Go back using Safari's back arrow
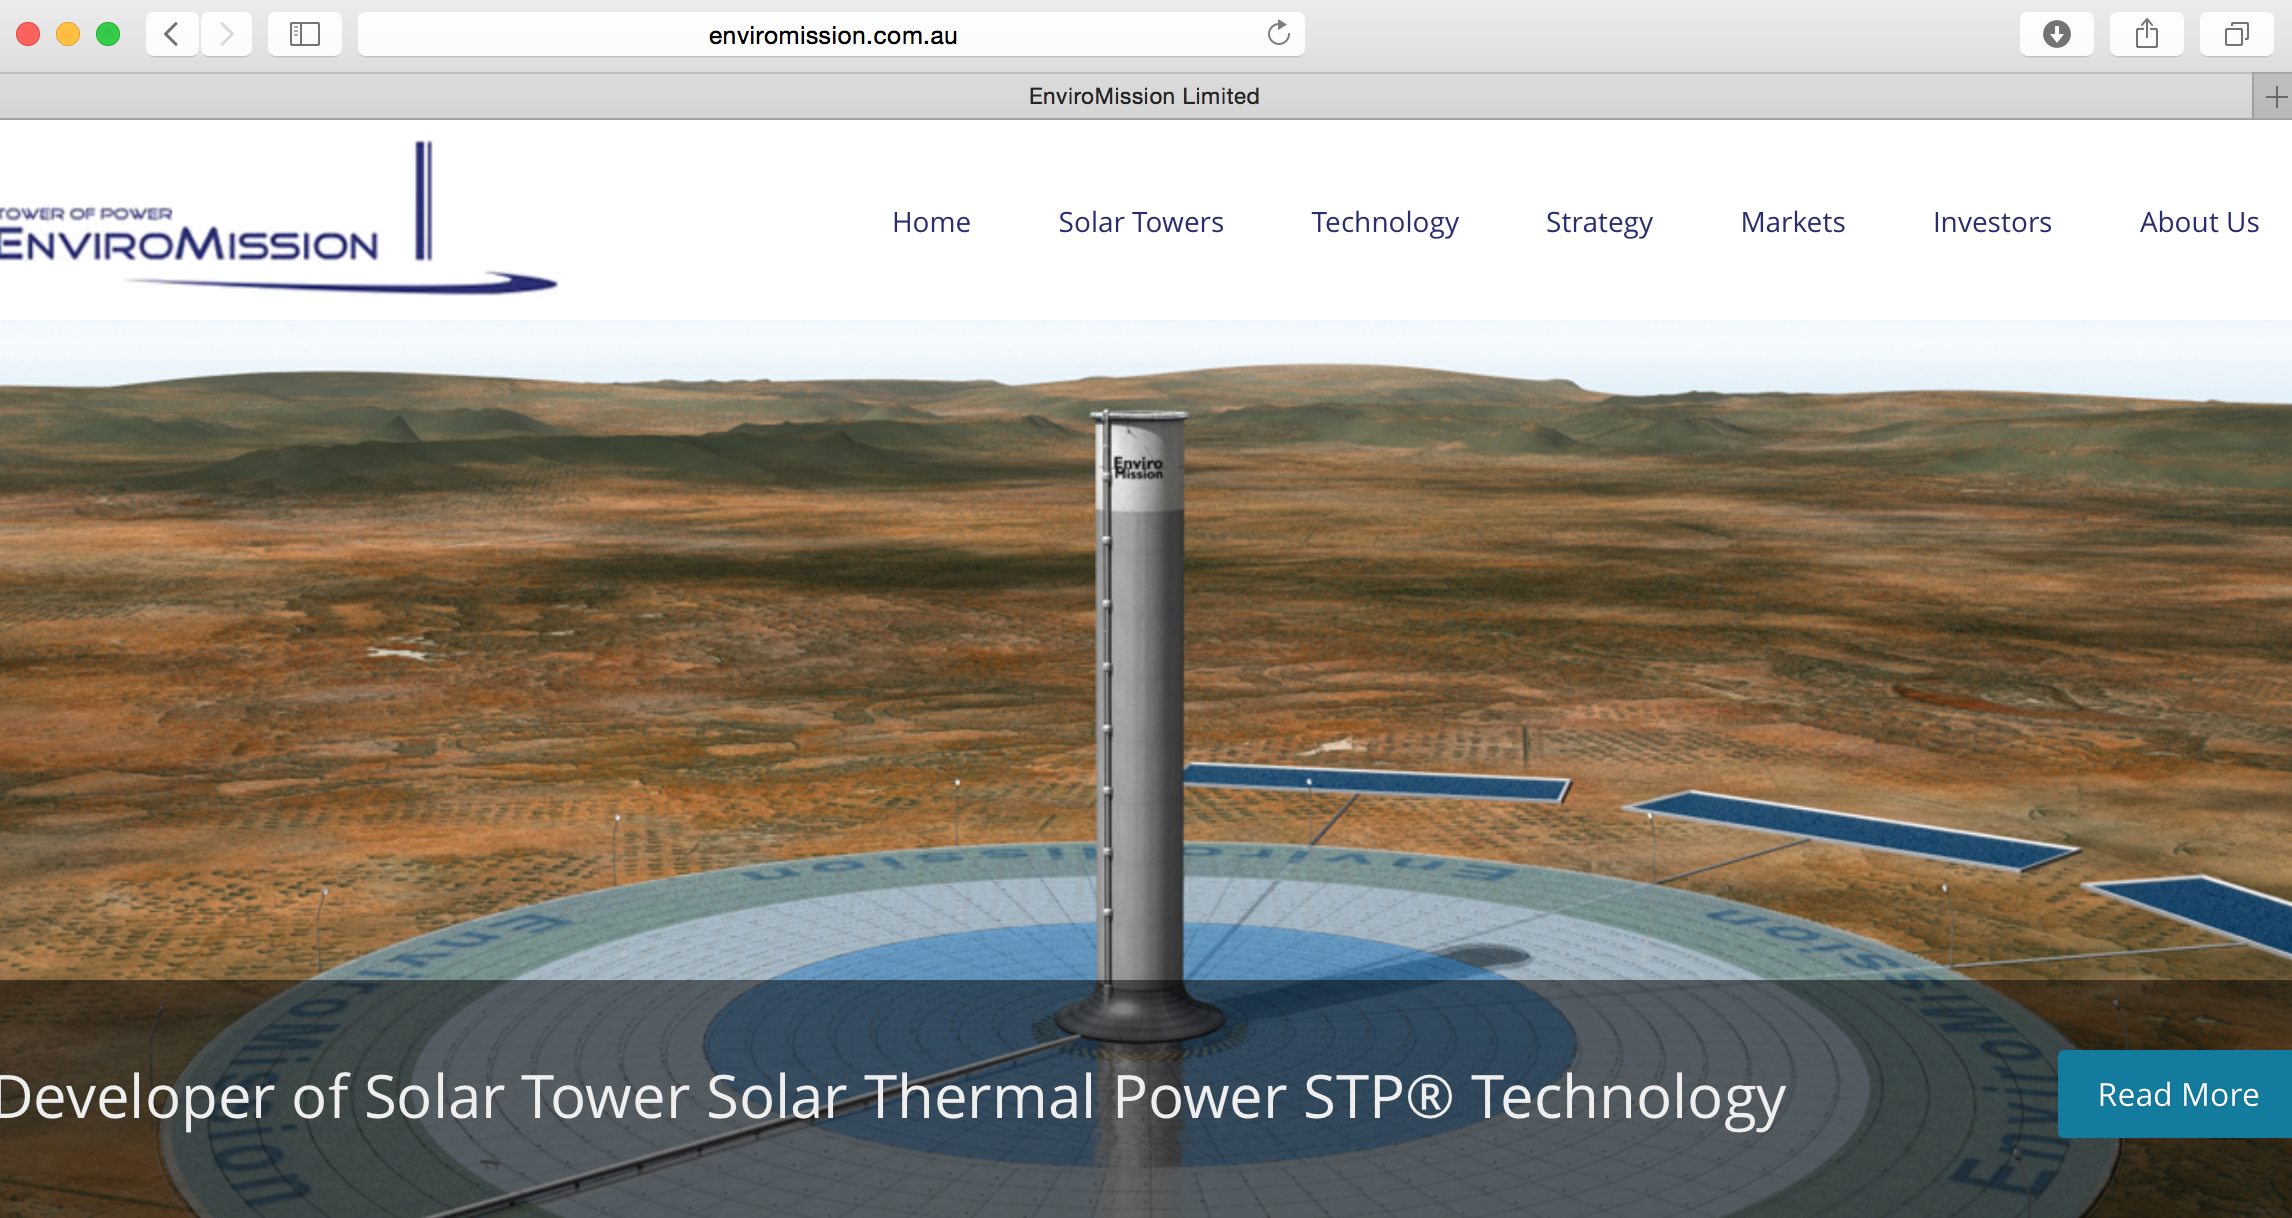 [x=172, y=35]
